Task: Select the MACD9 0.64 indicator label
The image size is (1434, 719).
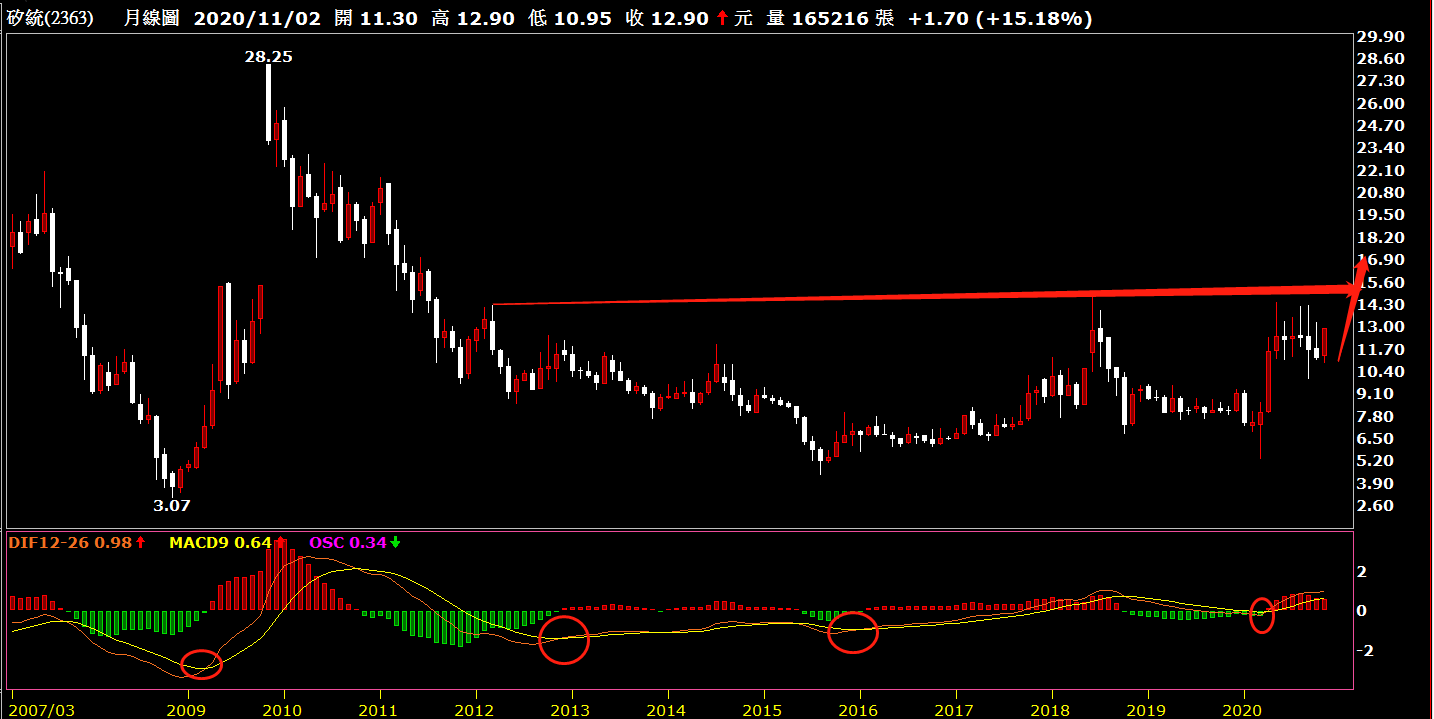Action: (x=220, y=542)
